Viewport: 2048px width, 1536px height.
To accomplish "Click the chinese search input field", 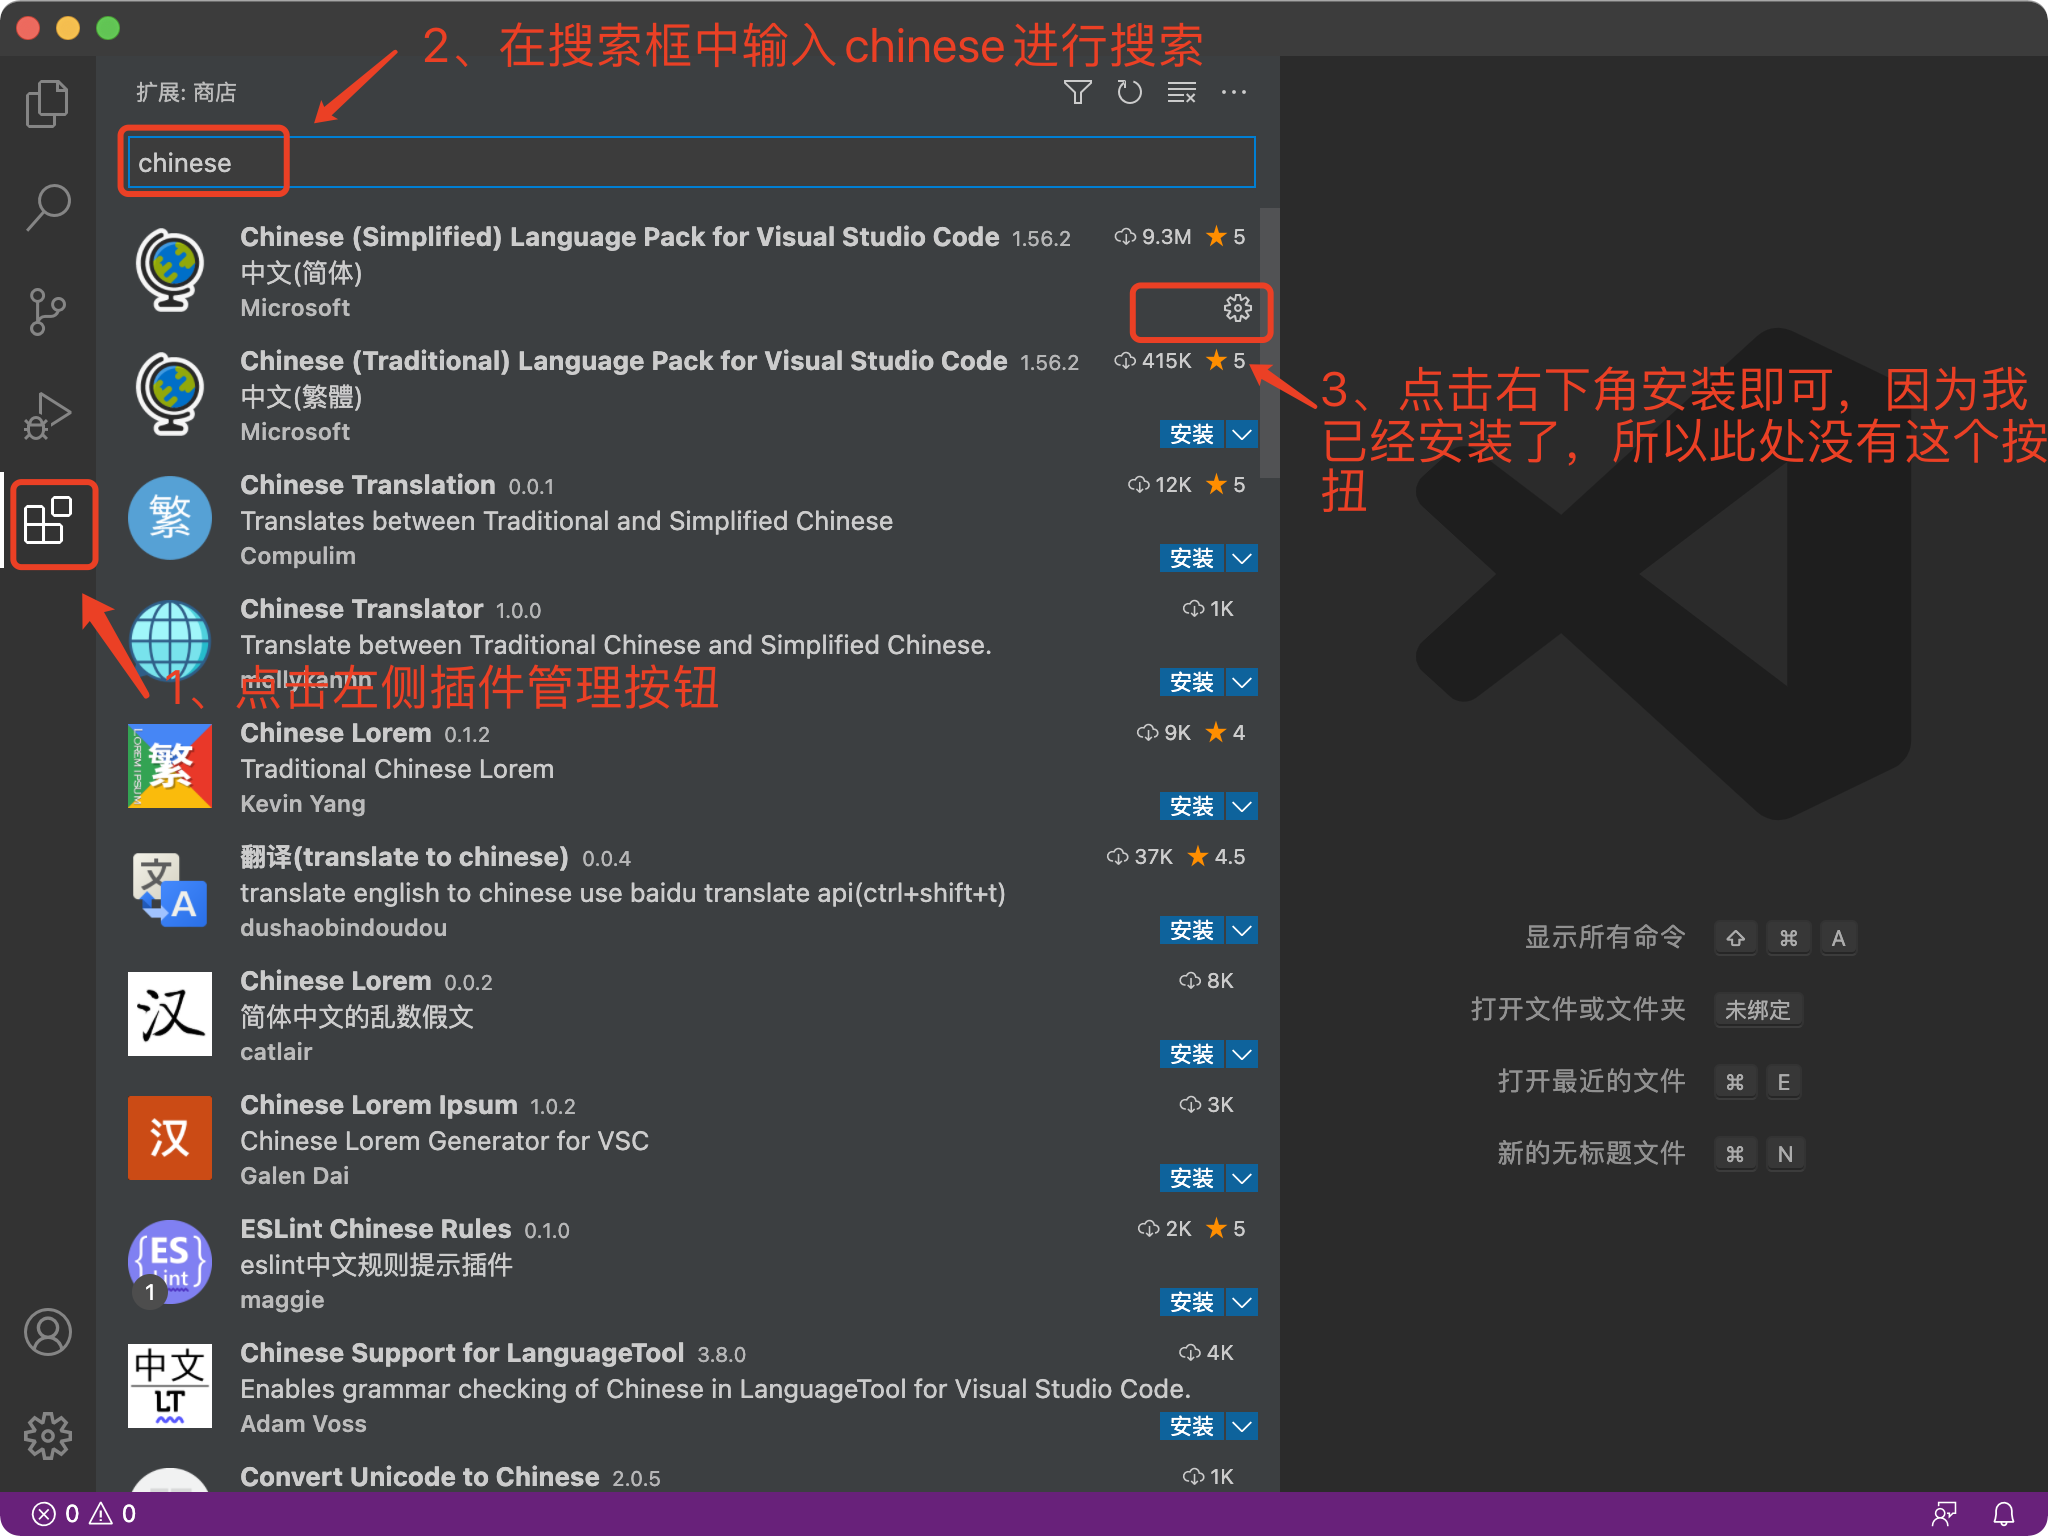I will tap(600, 161).
